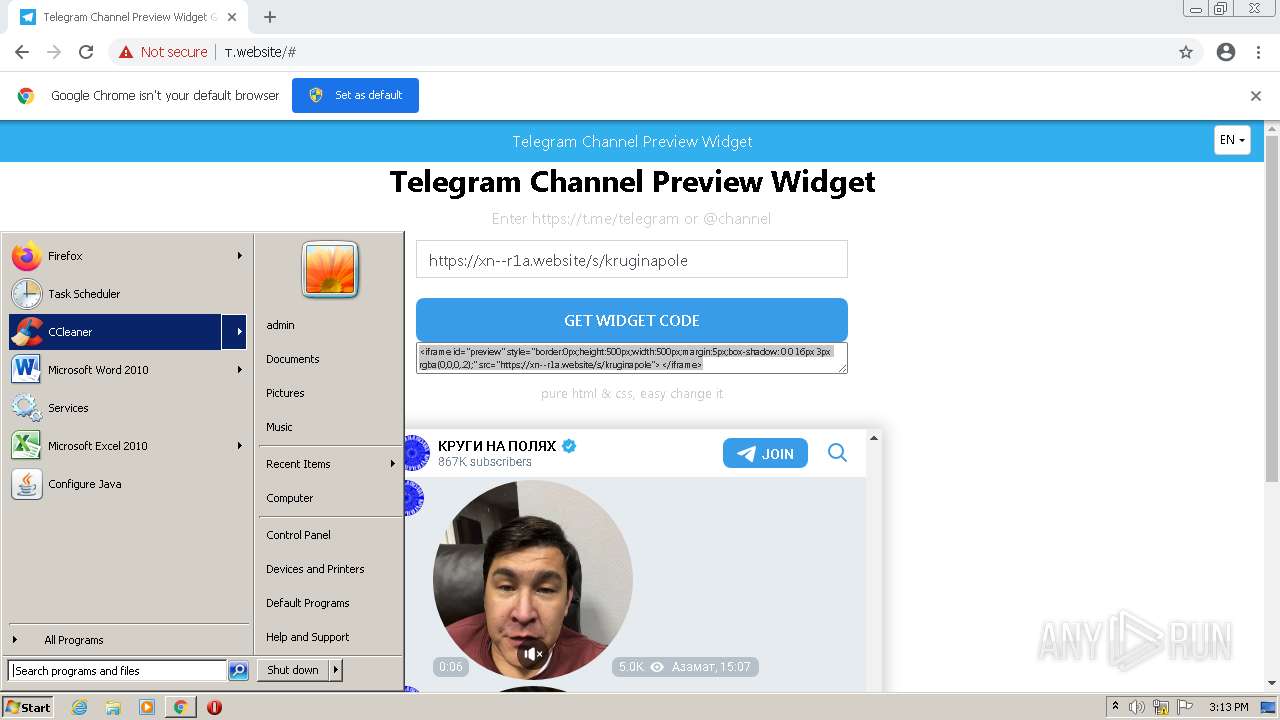The image size is (1280, 720).
Task: Expand Firefox jump list arrow
Action: pyautogui.click(x=239, y=256)
